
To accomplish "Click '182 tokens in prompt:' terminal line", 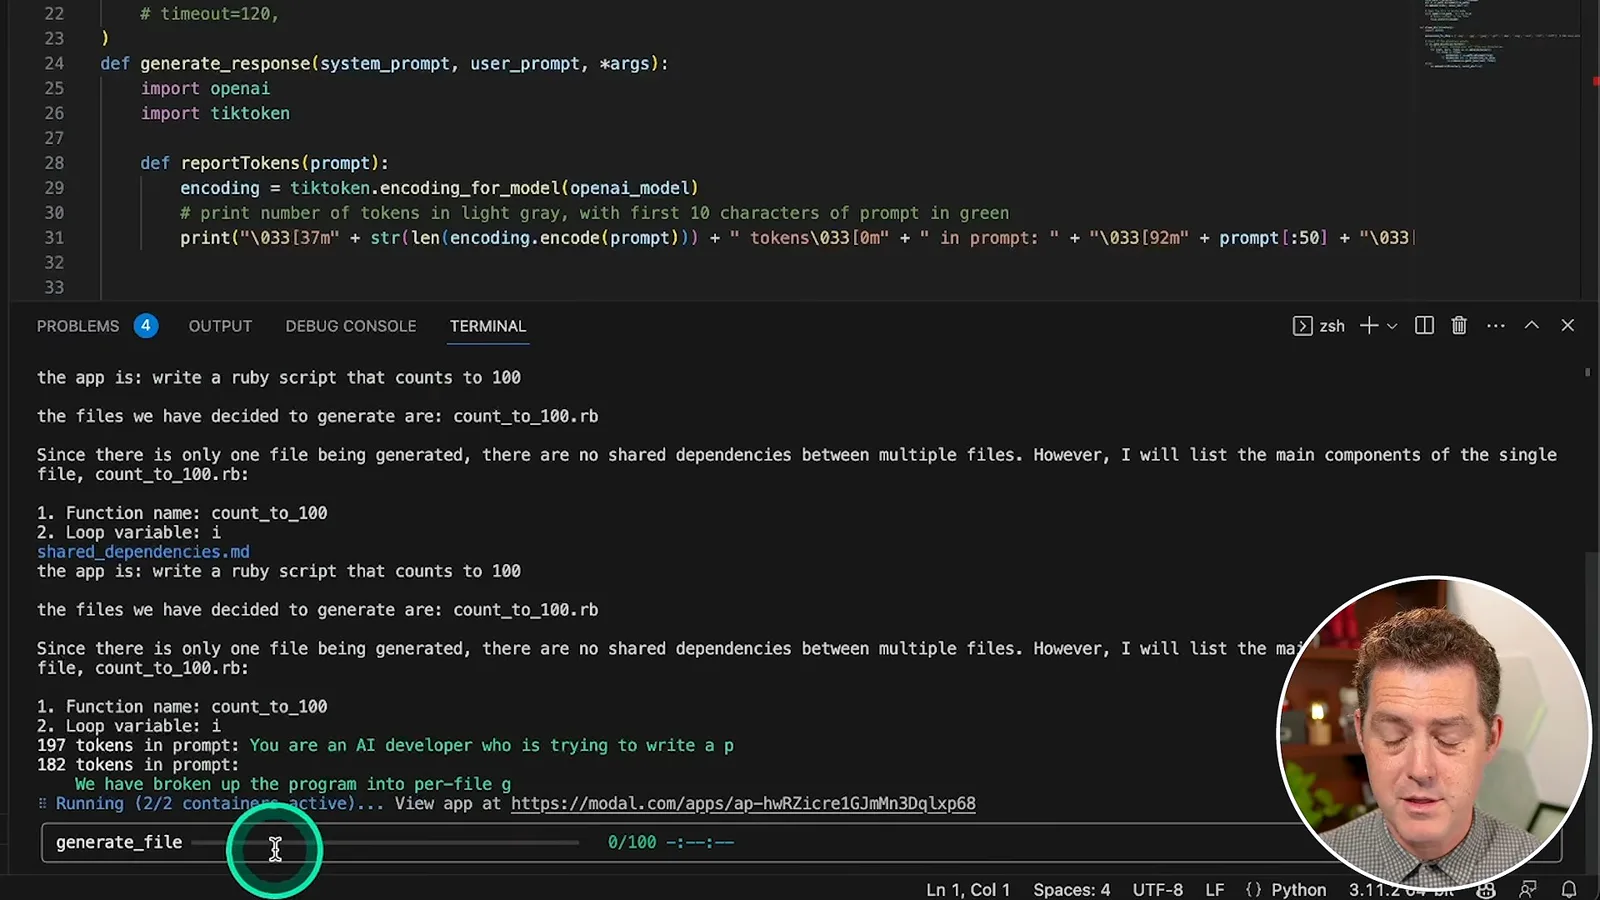I will [138, 765].
